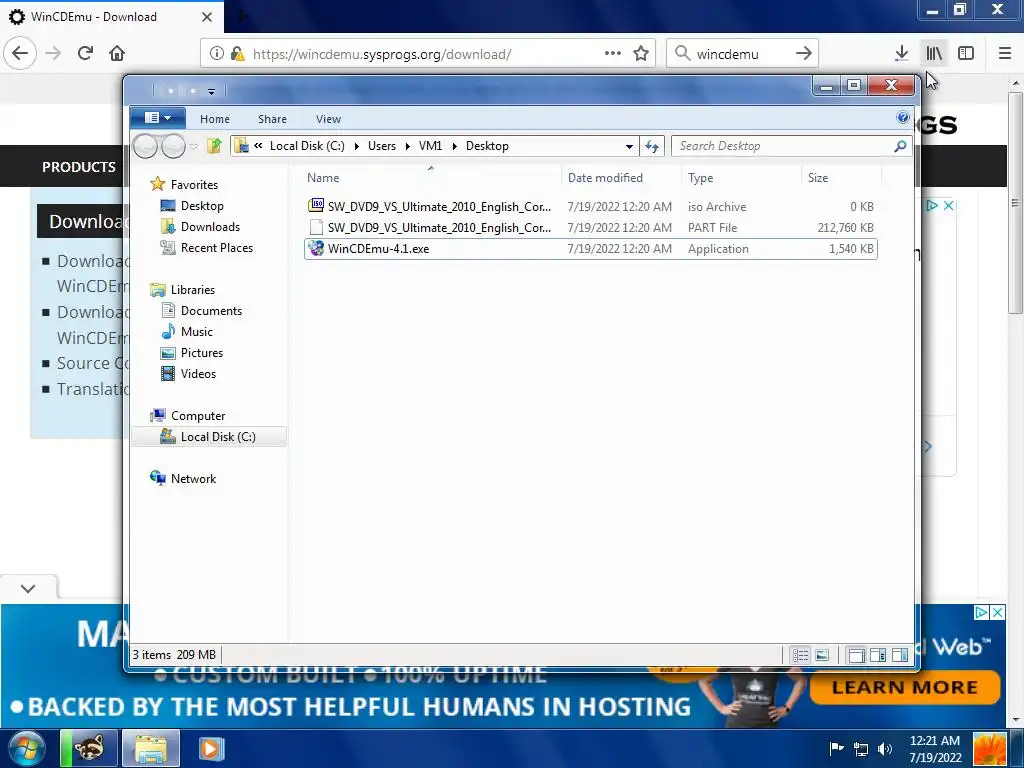Sort by Type column header

[741, 178]
